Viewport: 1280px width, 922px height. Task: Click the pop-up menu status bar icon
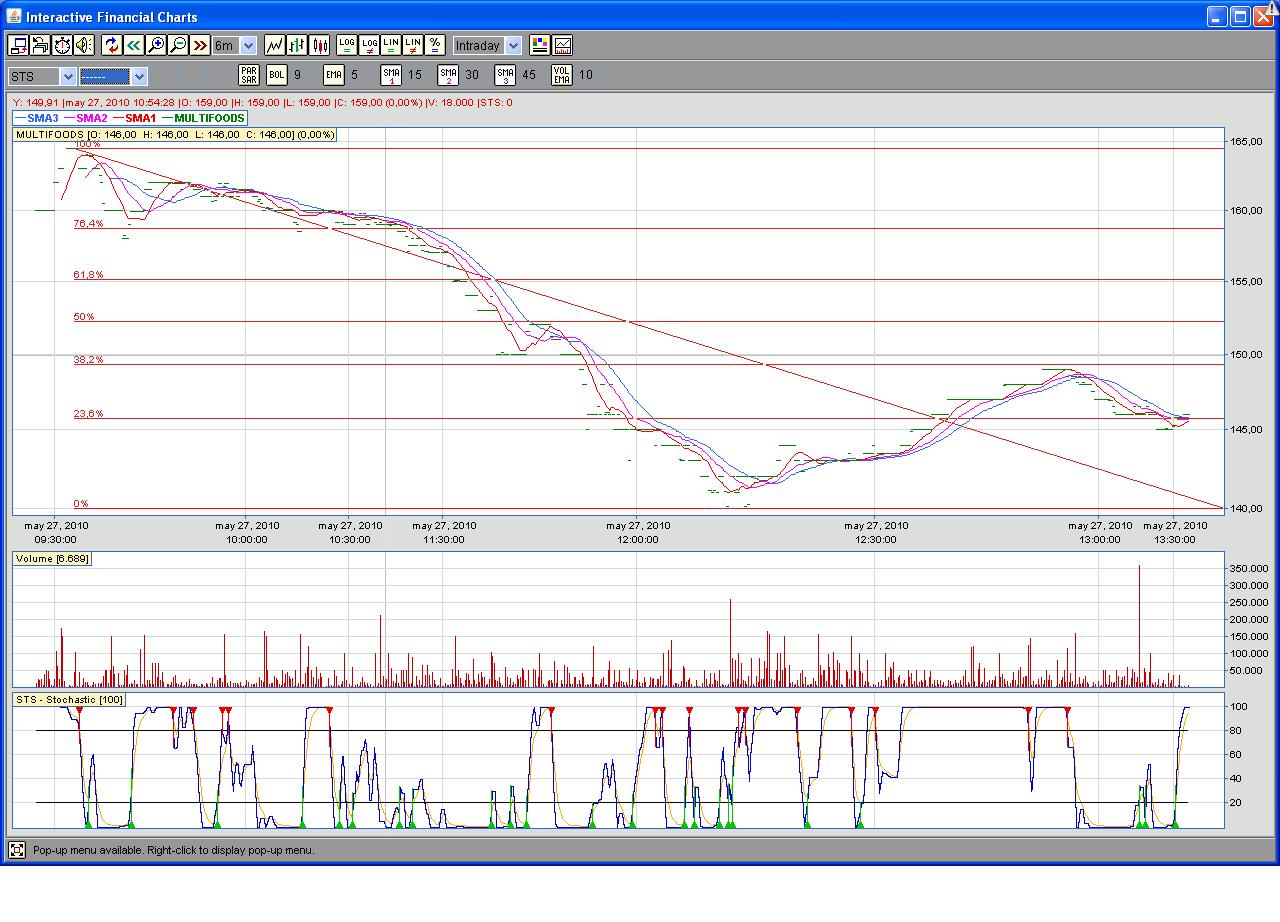tap(17, 850)
